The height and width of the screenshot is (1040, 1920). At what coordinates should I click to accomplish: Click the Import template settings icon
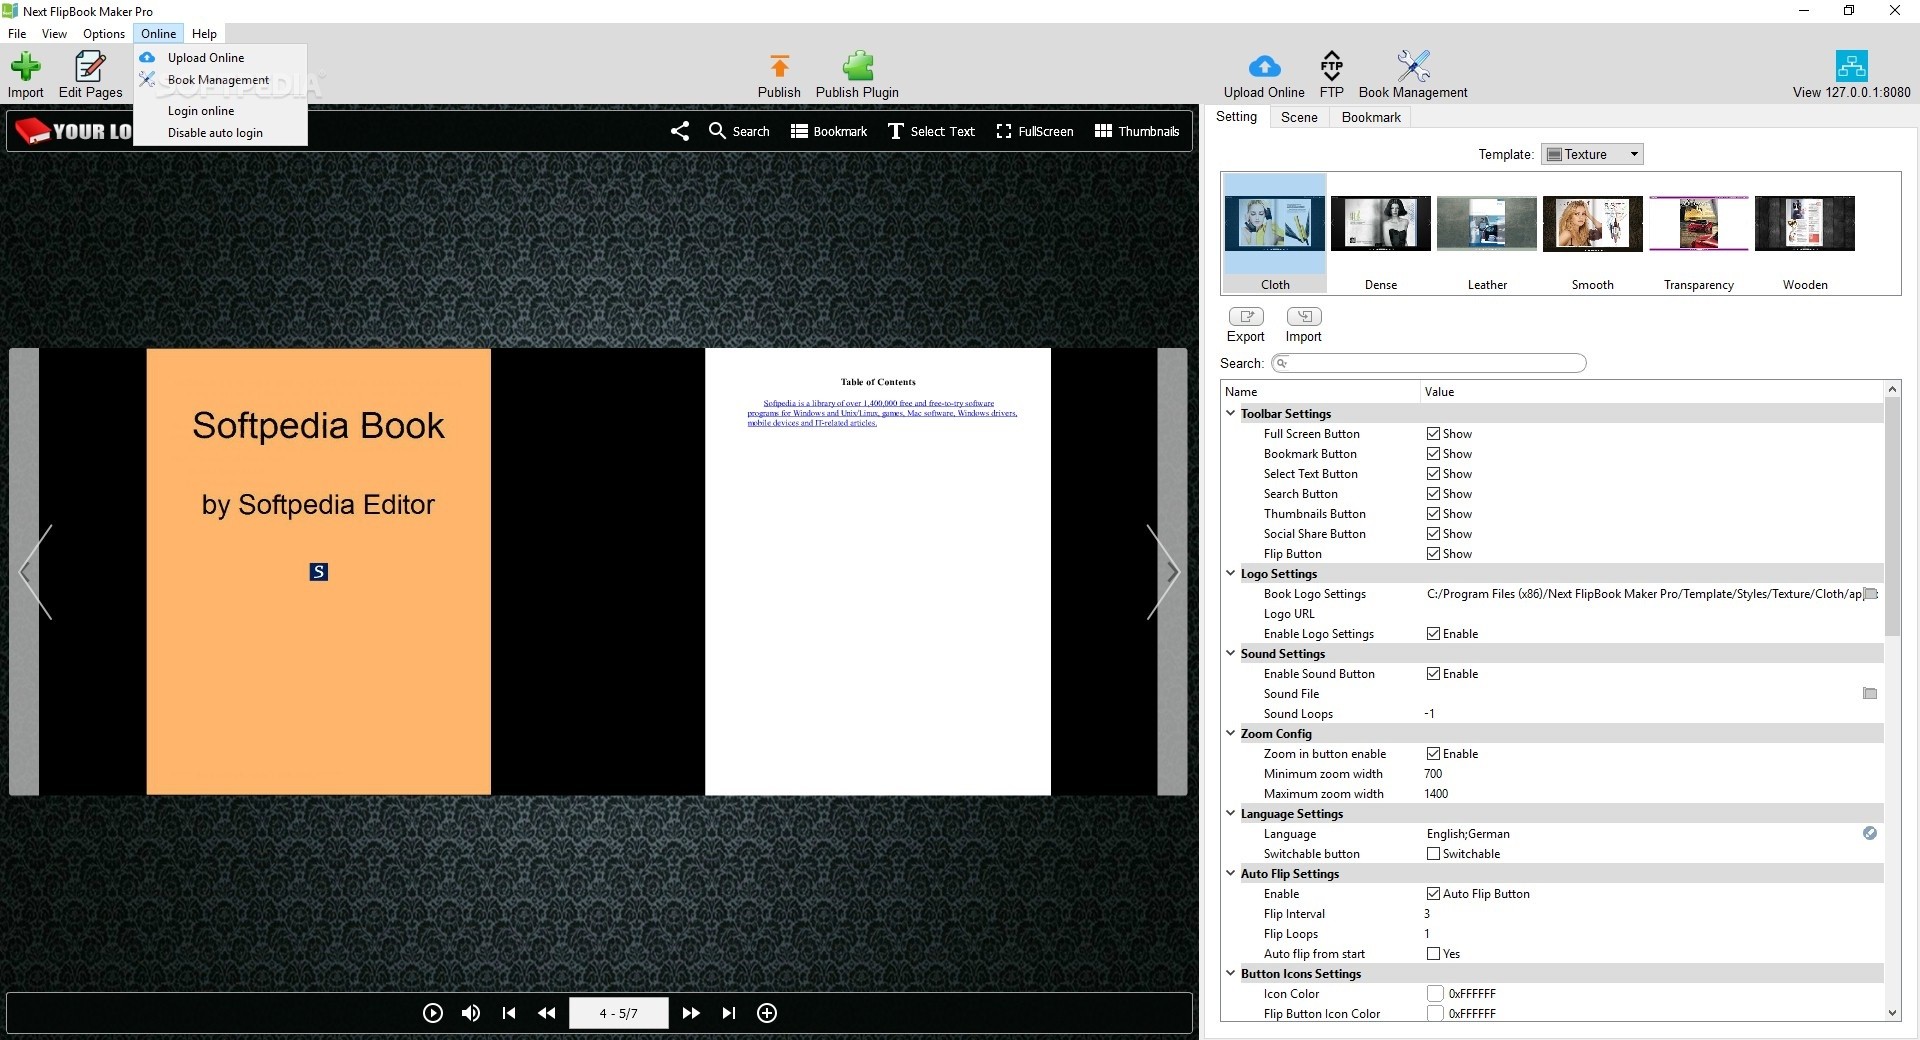click(1304, 317)
